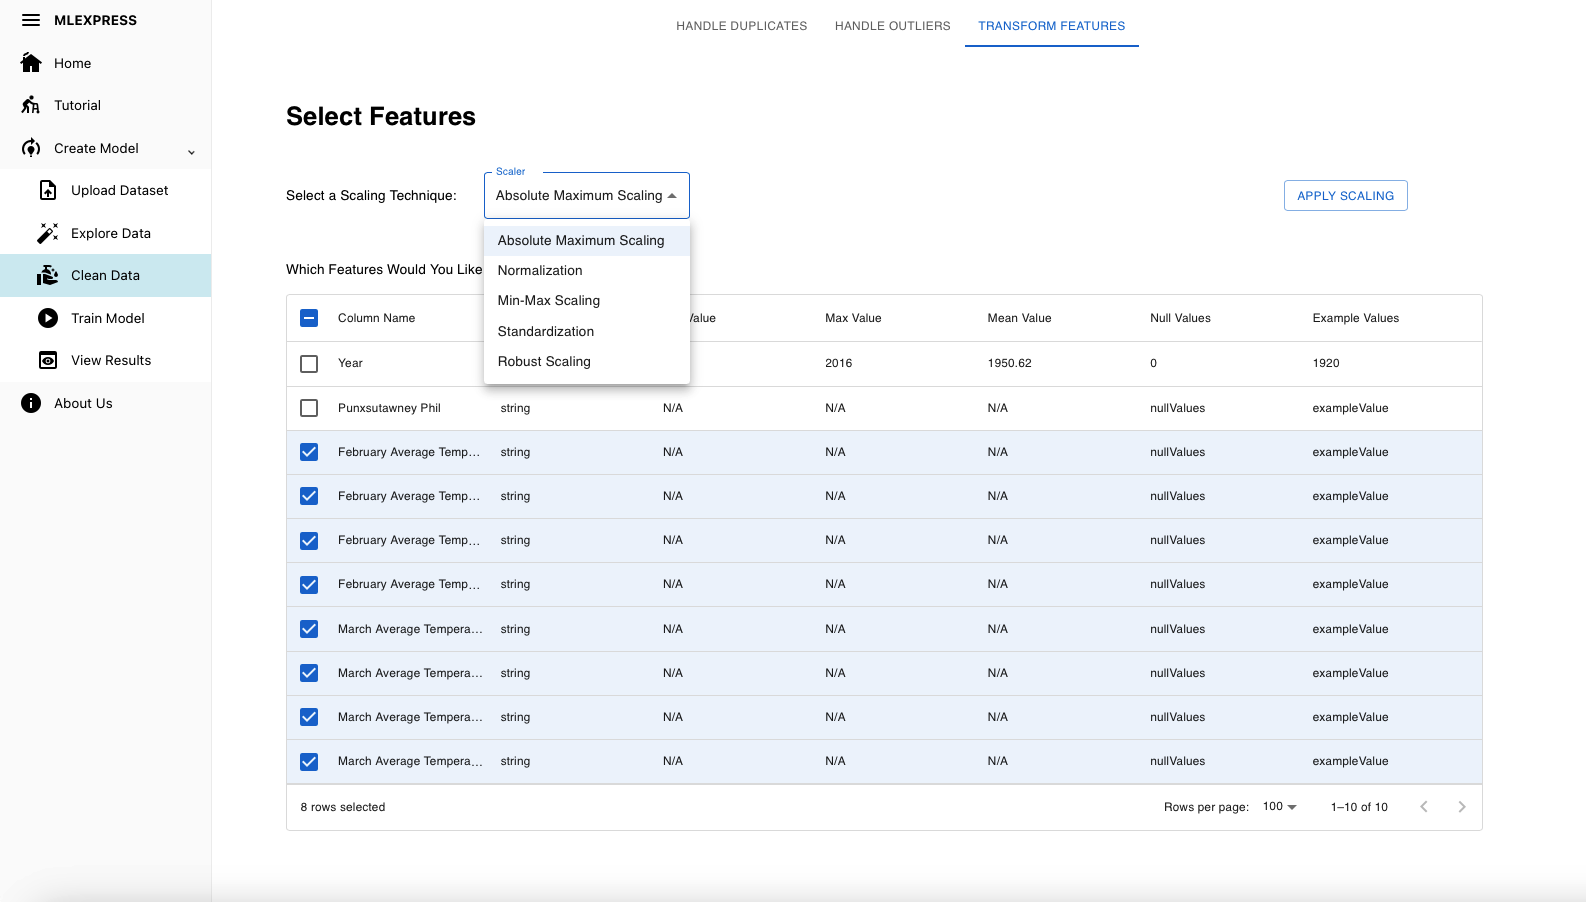The image size is (1586, 902).
Task: Sort by Null Values header
Action: click(x=1181, y=318)
